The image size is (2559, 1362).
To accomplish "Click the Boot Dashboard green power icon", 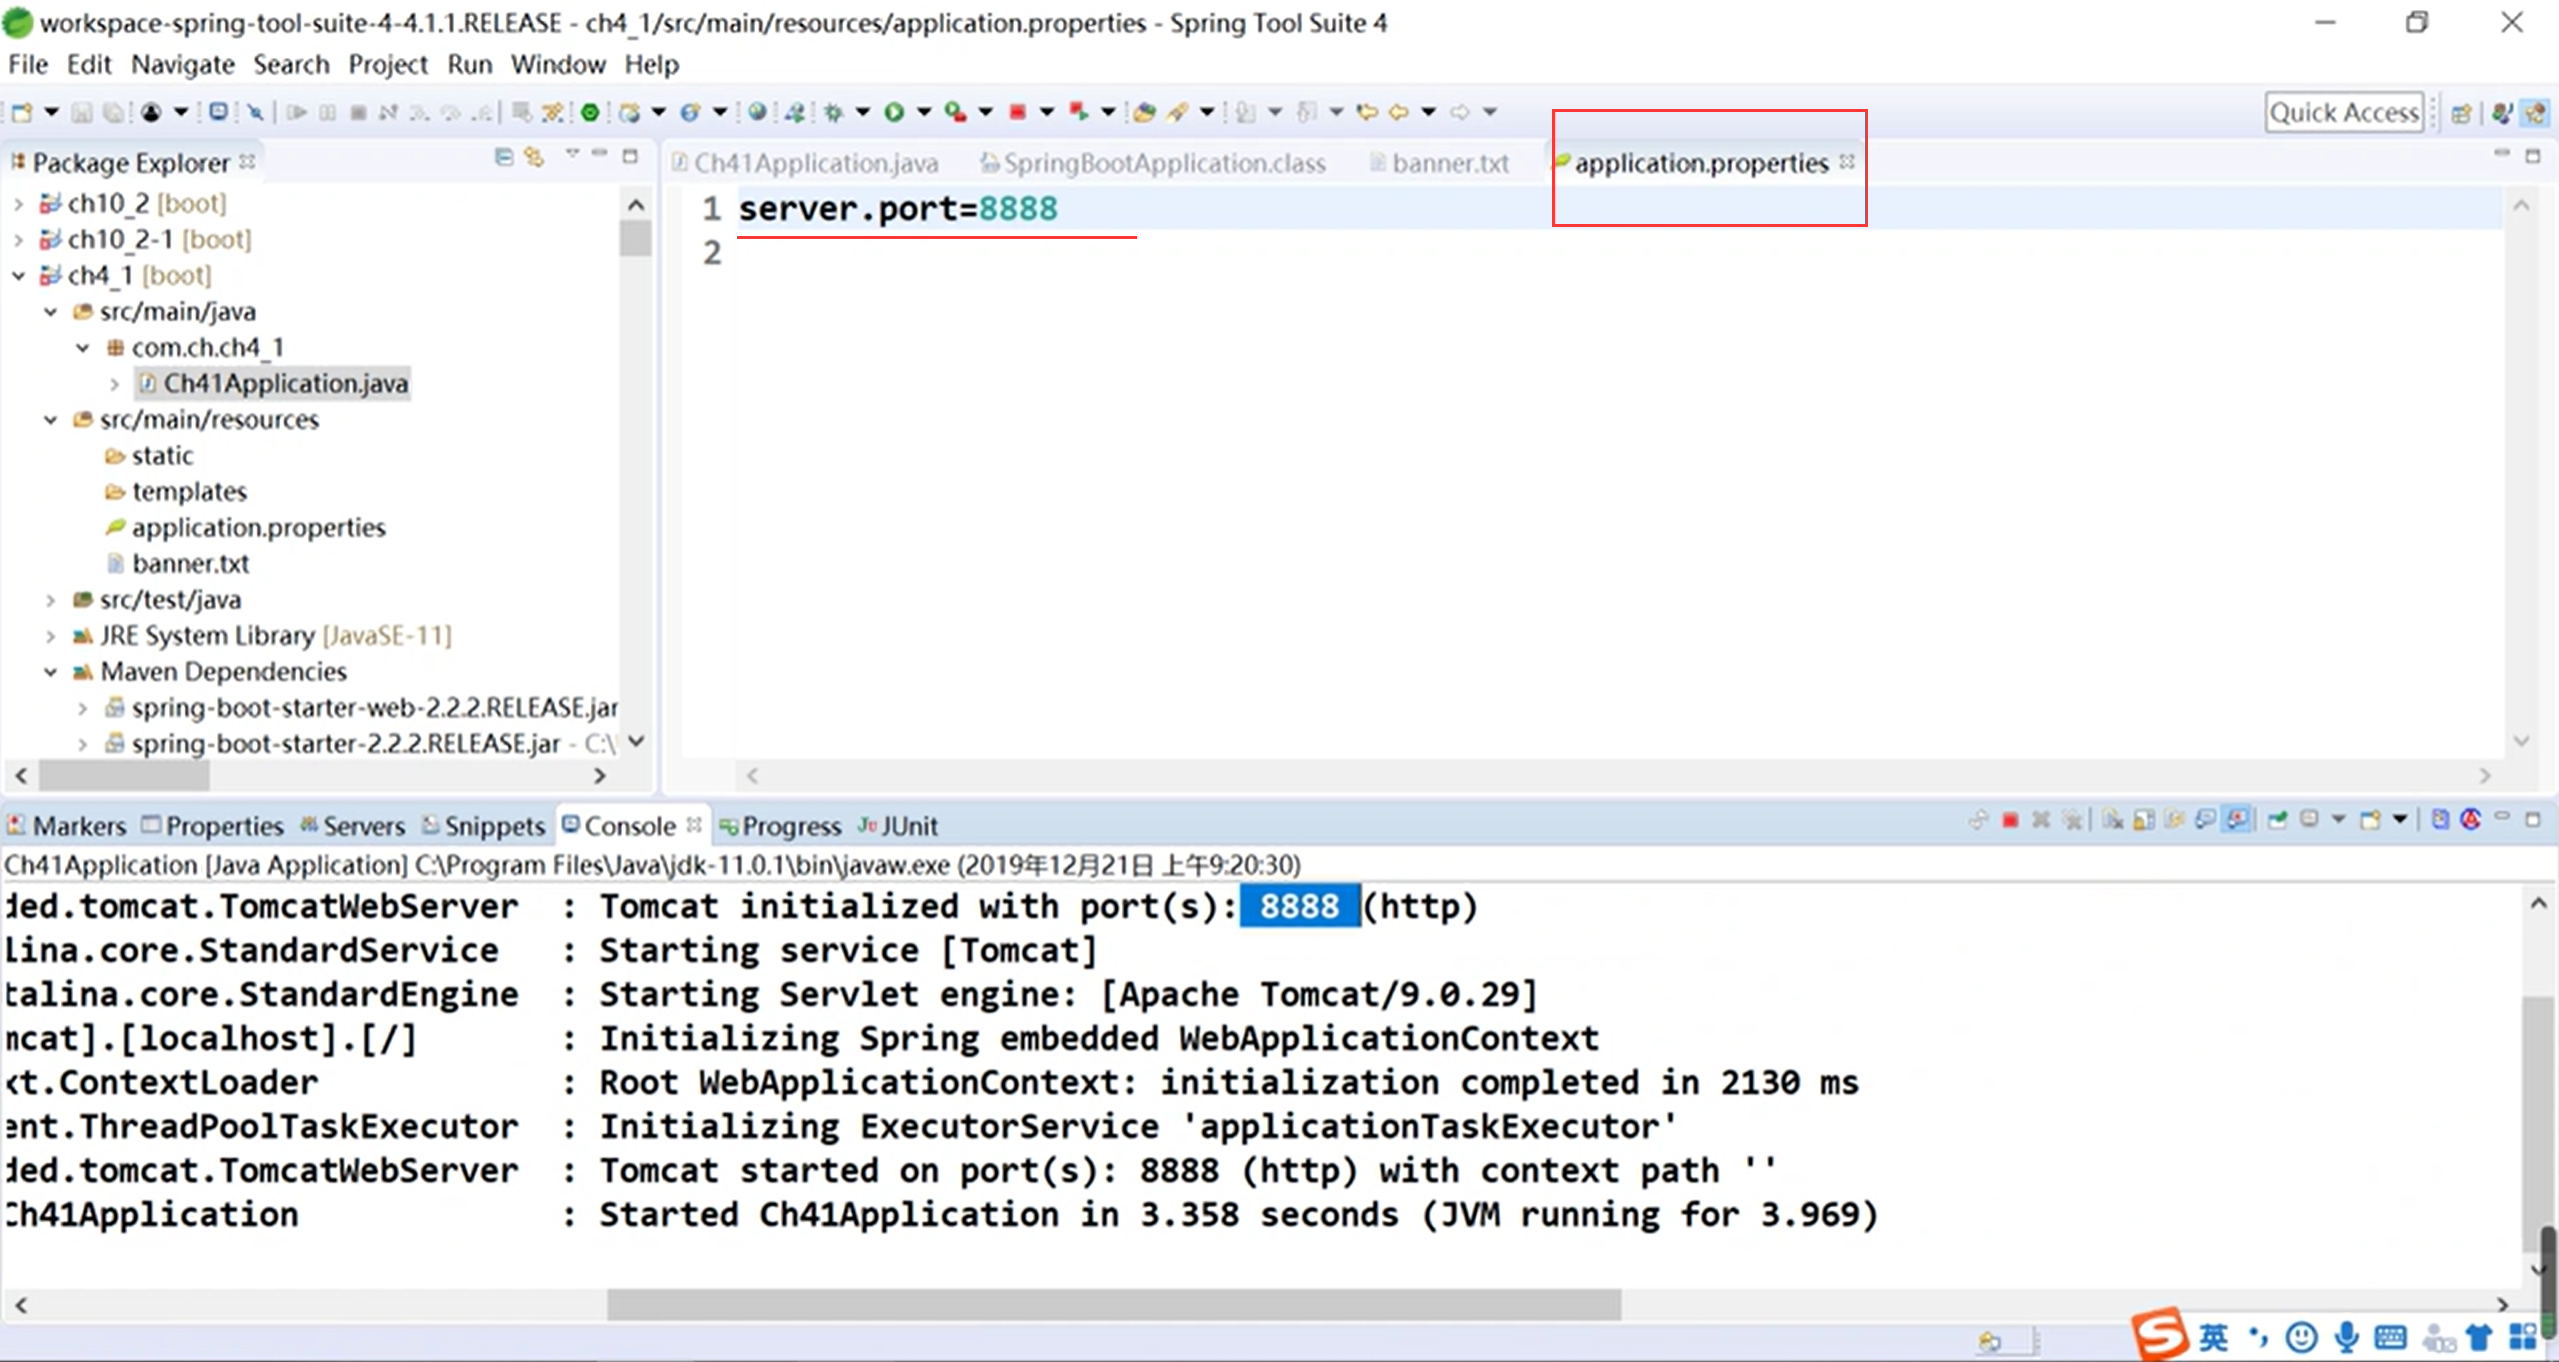I will pyautogui.click(x=590, y=112).
